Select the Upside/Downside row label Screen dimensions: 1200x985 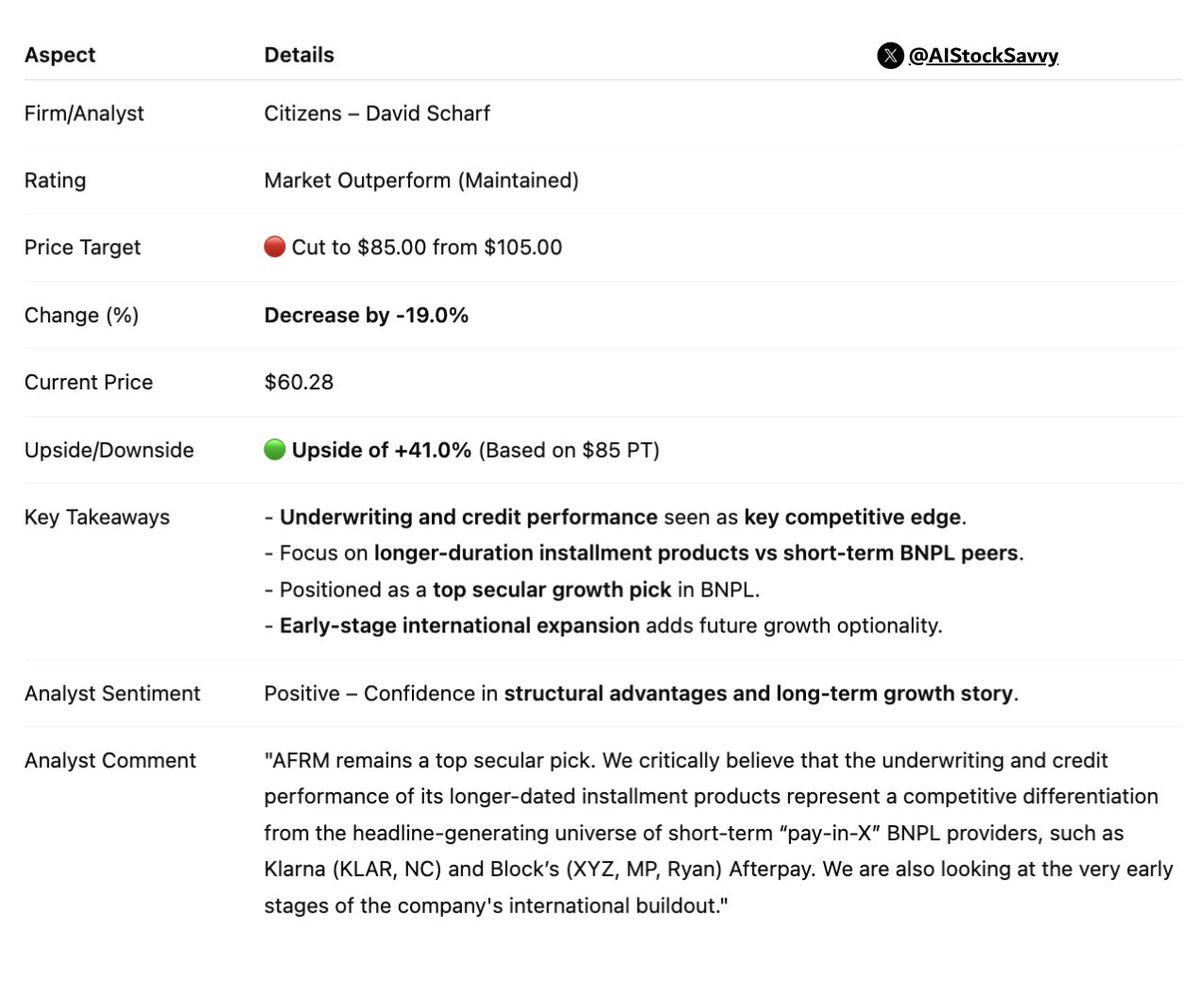click(x=109, y=450)
